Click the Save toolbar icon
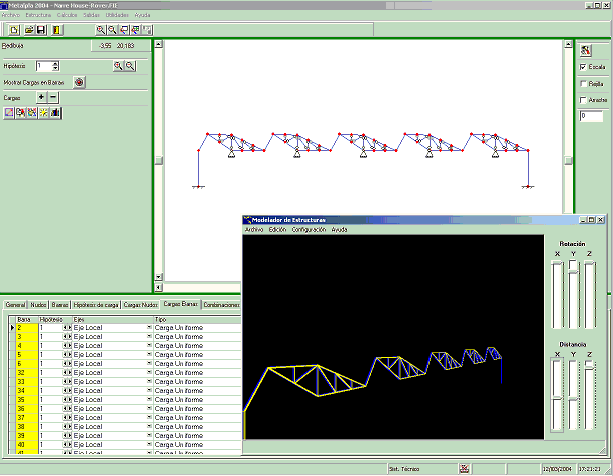 click(x=41, y=30)
